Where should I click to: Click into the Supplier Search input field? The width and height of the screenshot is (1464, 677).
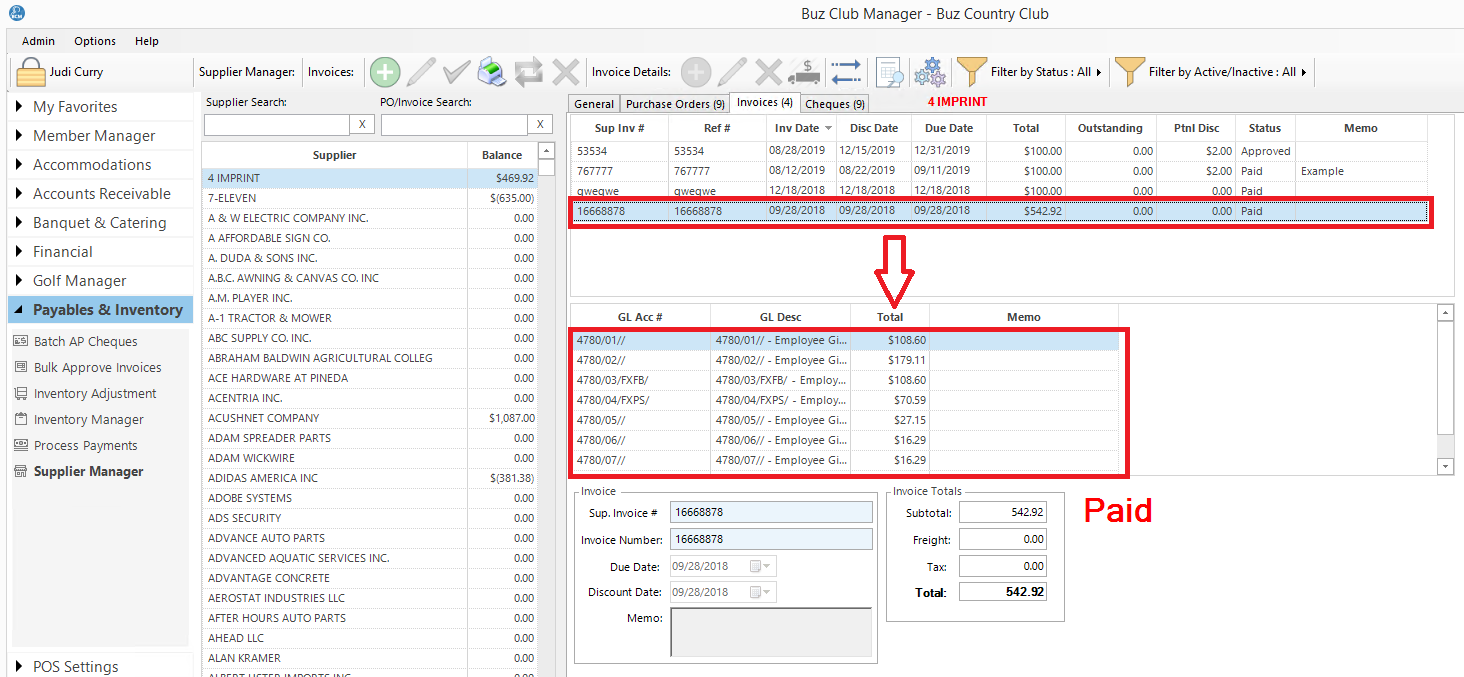276,124
